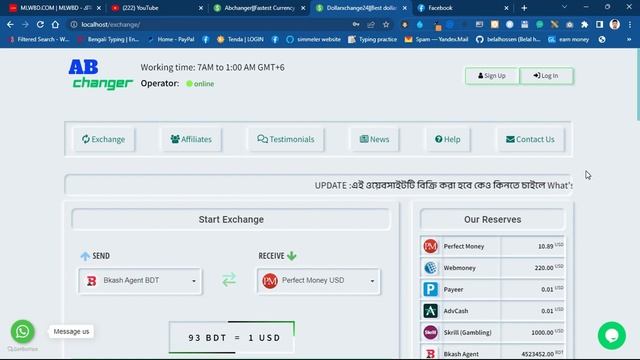Switch to the MLWBD.COM tab

55,8
